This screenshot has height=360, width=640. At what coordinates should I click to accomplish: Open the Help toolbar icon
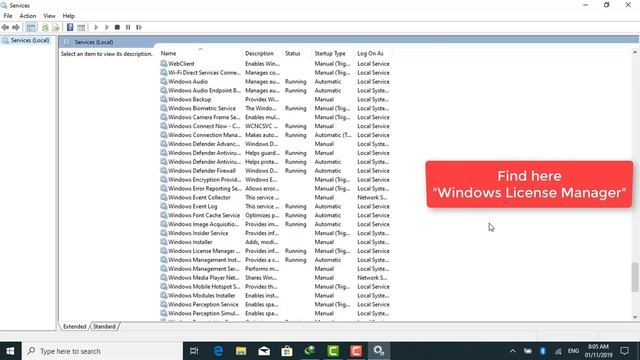[70, 27]
